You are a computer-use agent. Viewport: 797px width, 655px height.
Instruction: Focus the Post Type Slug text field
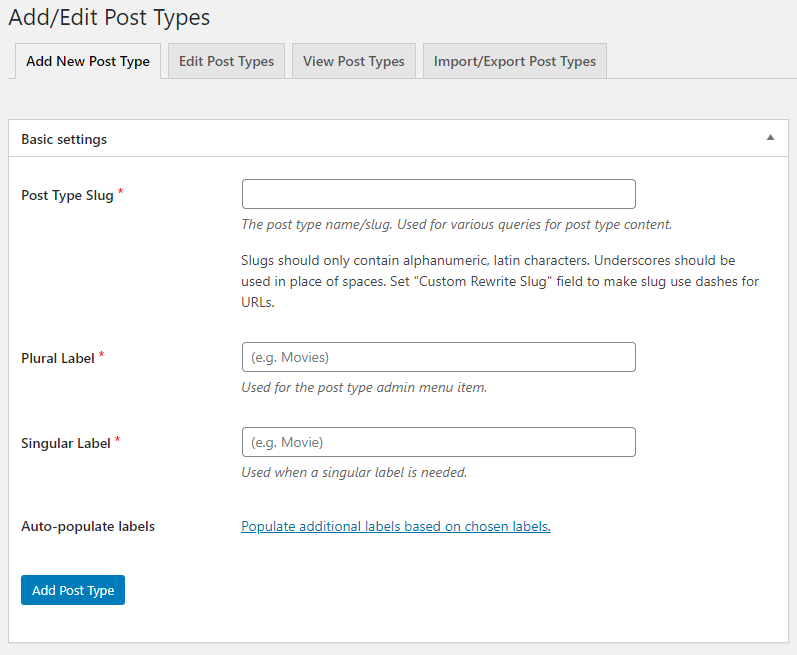438,194
